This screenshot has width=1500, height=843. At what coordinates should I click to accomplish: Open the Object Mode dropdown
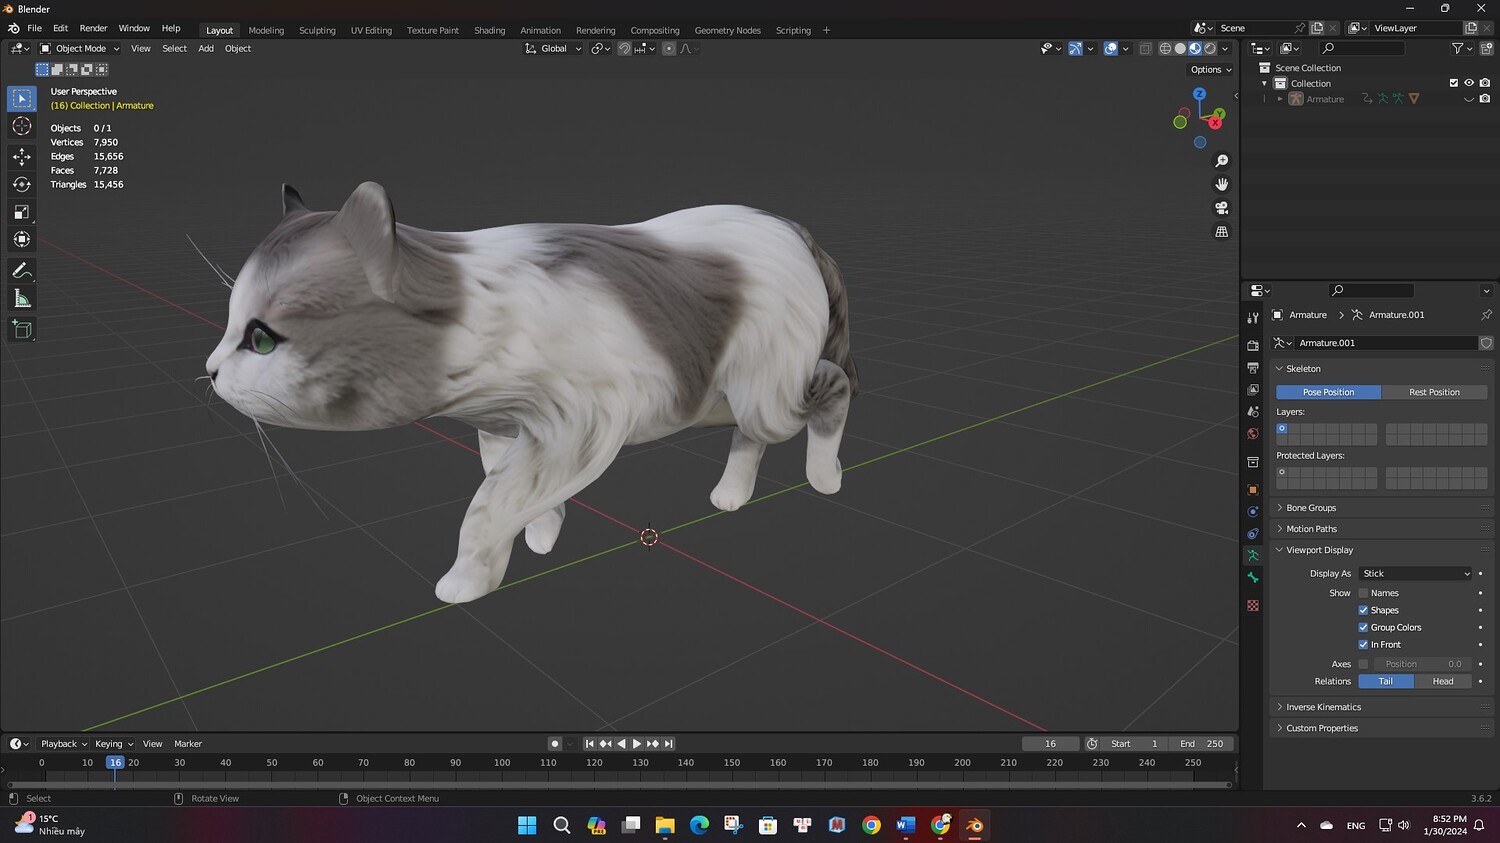[80, 48]
